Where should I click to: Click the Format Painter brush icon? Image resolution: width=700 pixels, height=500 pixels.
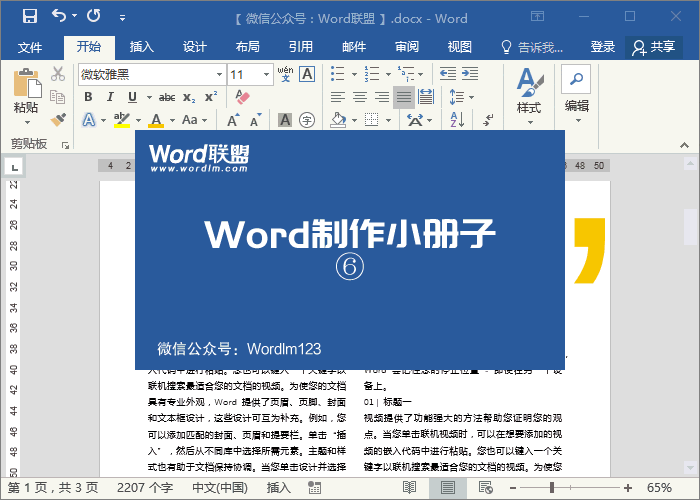click(58, 120)
